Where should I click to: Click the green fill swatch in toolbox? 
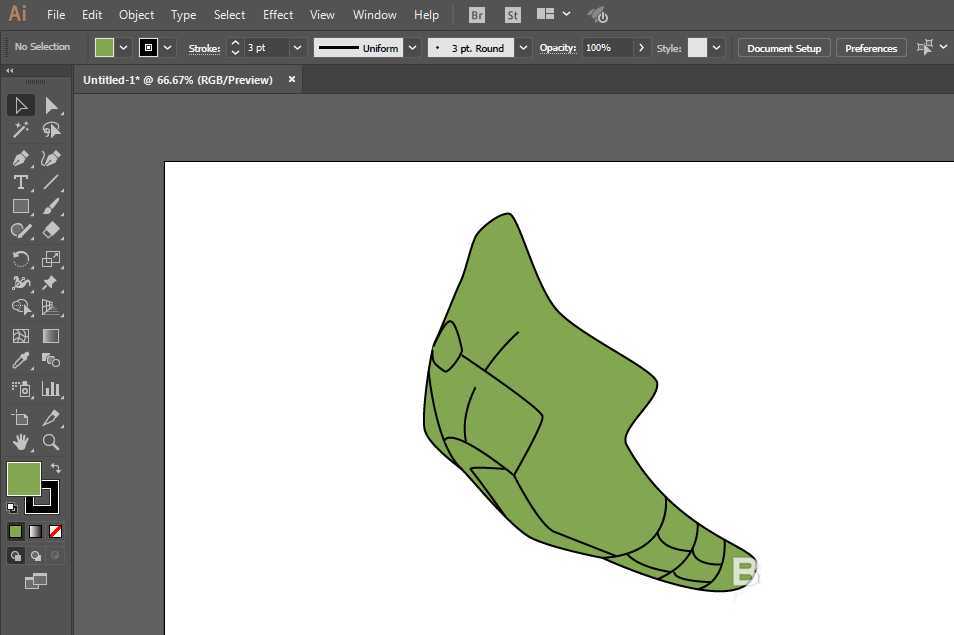coord(23,479)
